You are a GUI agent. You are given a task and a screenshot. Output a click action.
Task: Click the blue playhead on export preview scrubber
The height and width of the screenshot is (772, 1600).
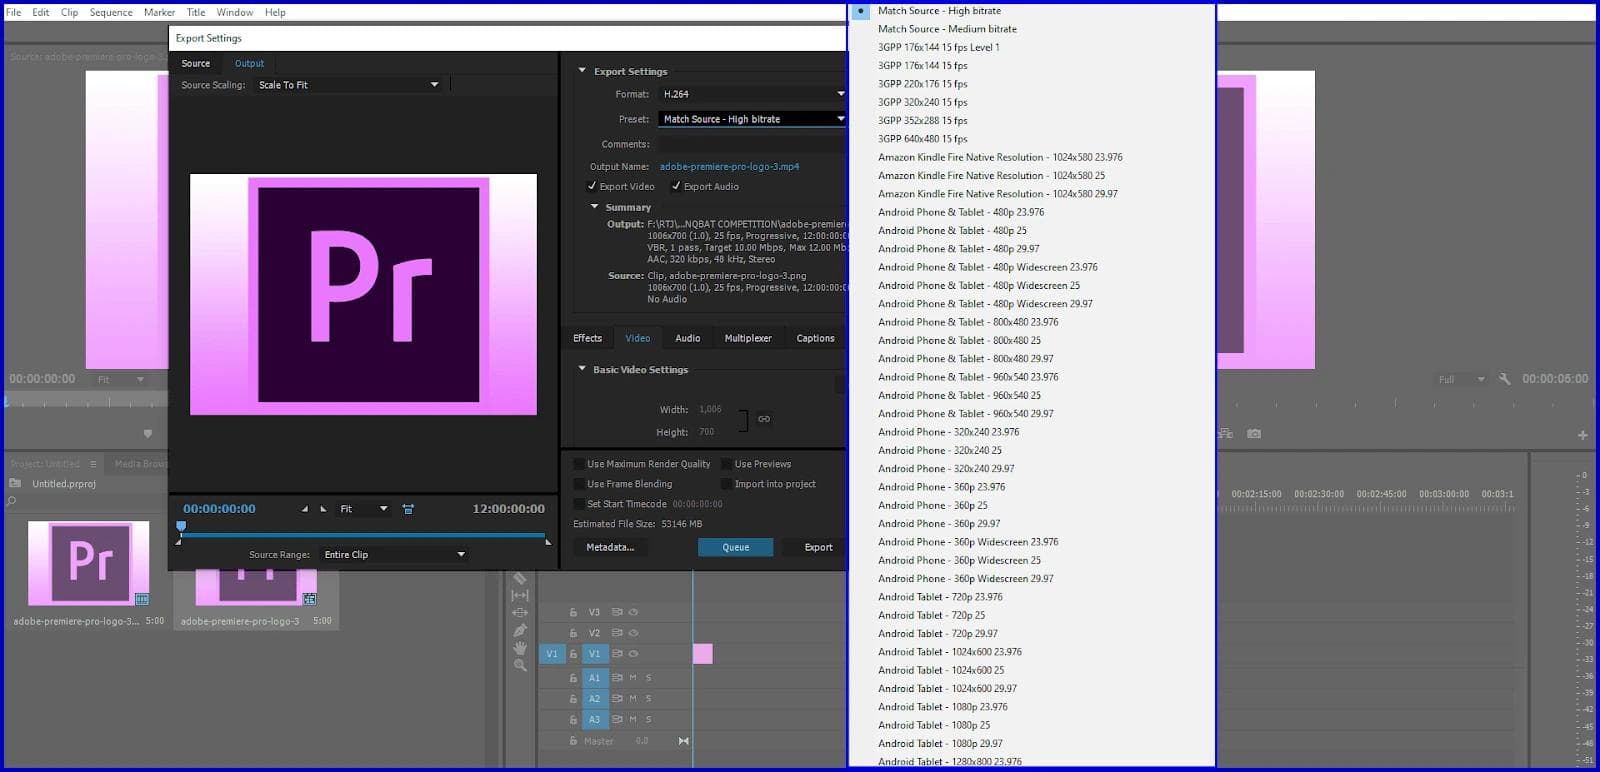point(181,526)
